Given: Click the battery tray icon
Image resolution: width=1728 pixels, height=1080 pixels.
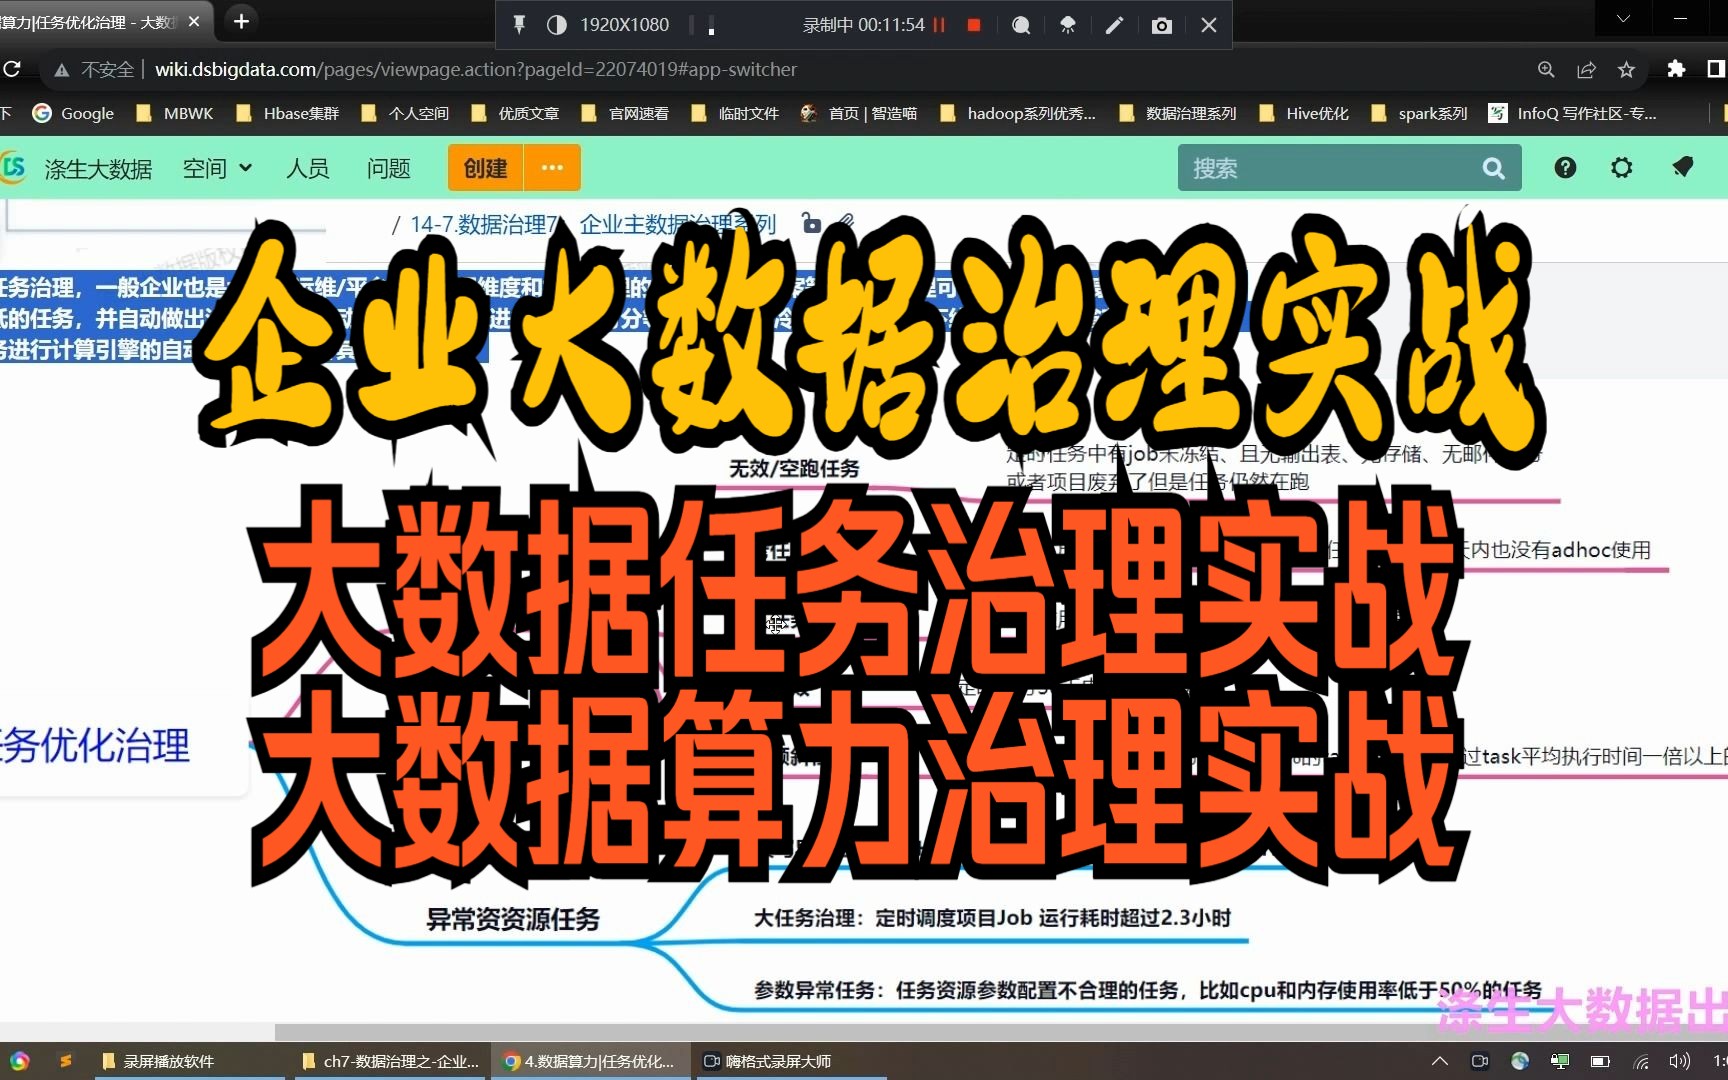Looking at the screenshot, I should pos(1600,1061).
